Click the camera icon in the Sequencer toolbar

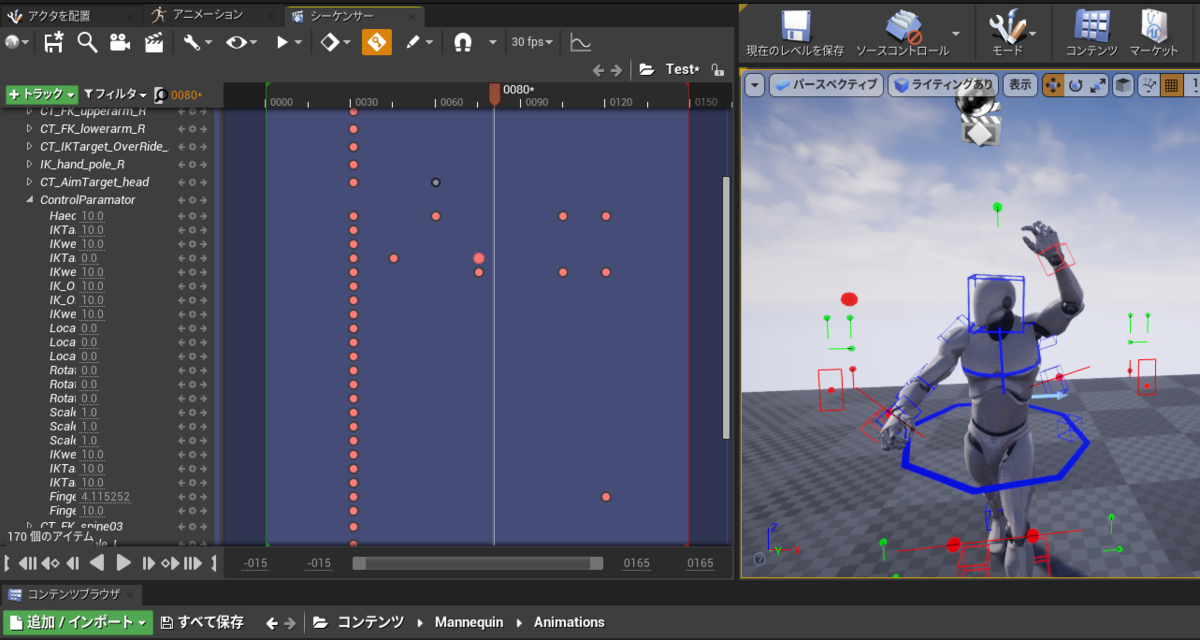(120, 42)
